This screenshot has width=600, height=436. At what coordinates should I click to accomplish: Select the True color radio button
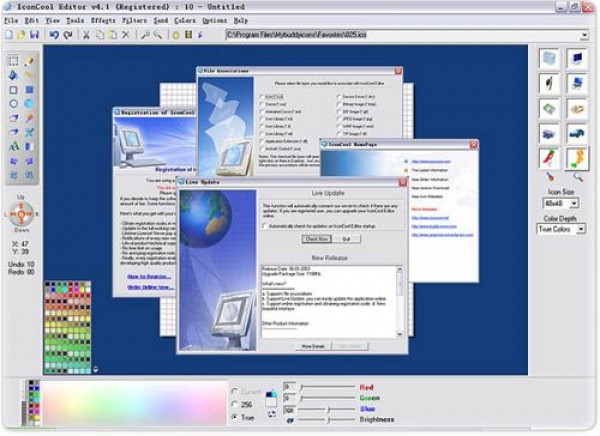(x=236, y=417)
